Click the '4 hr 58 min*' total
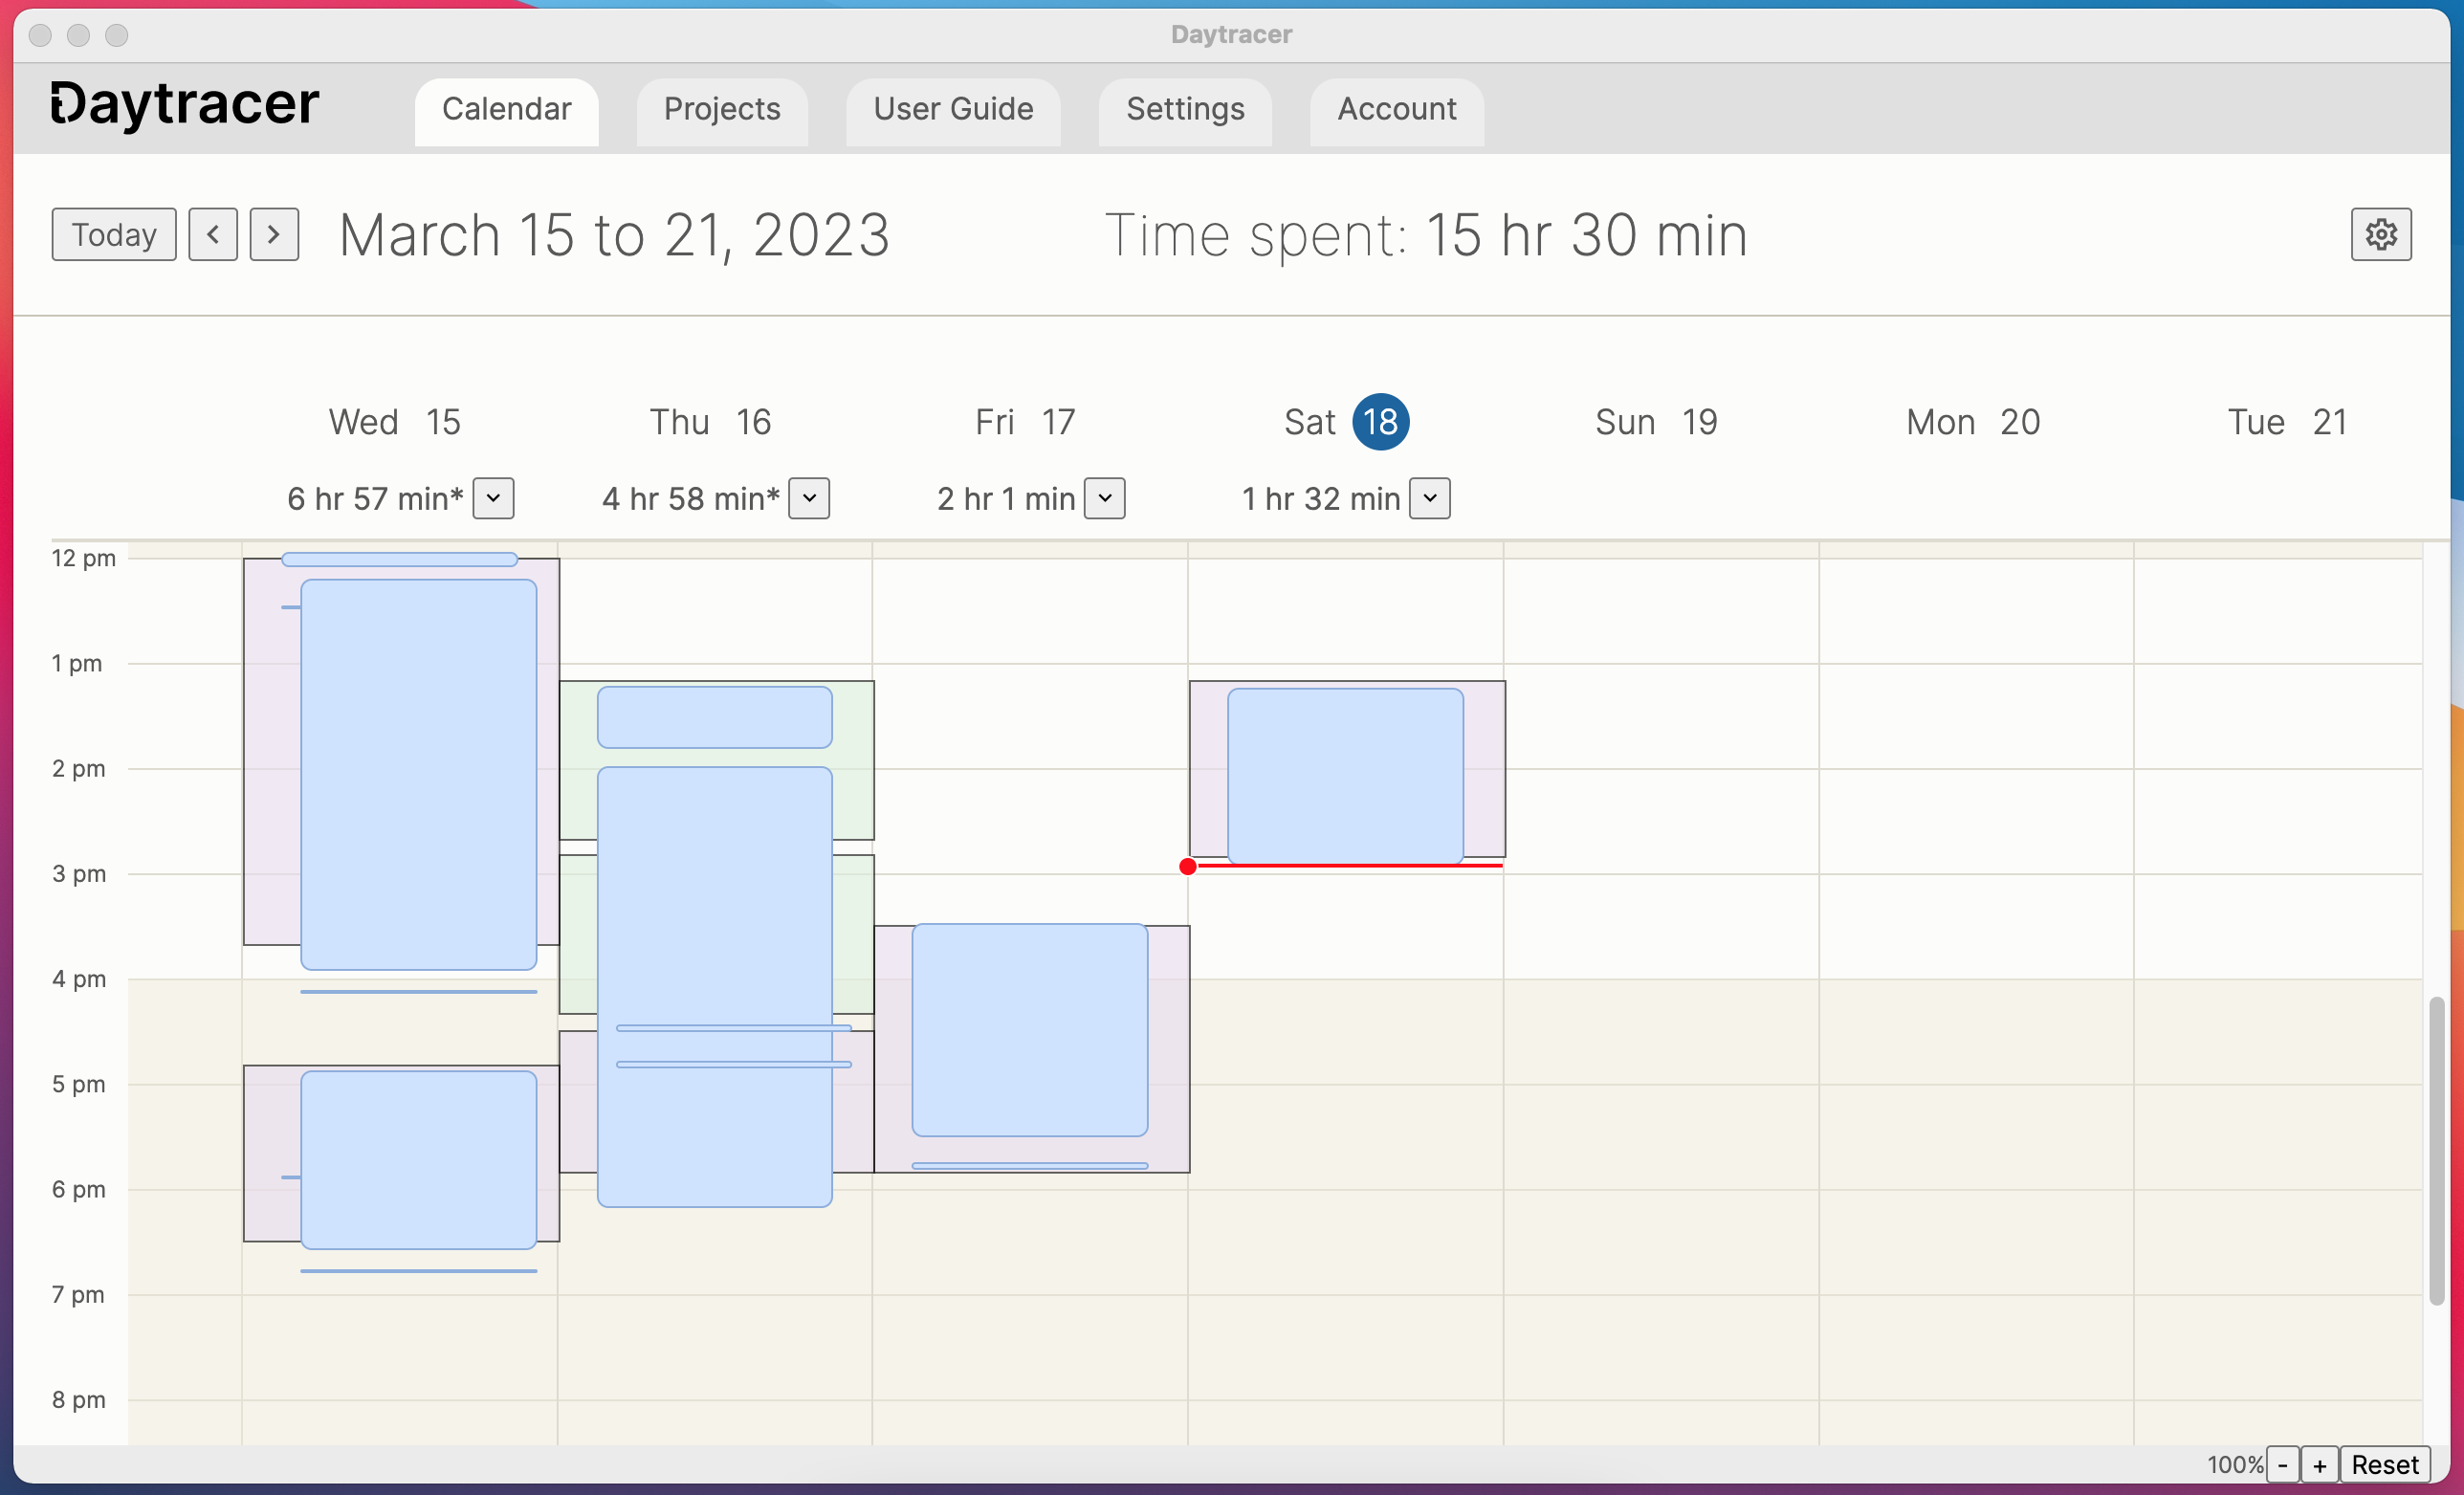The image size is (2464, 1495). (x=691, y=498)
